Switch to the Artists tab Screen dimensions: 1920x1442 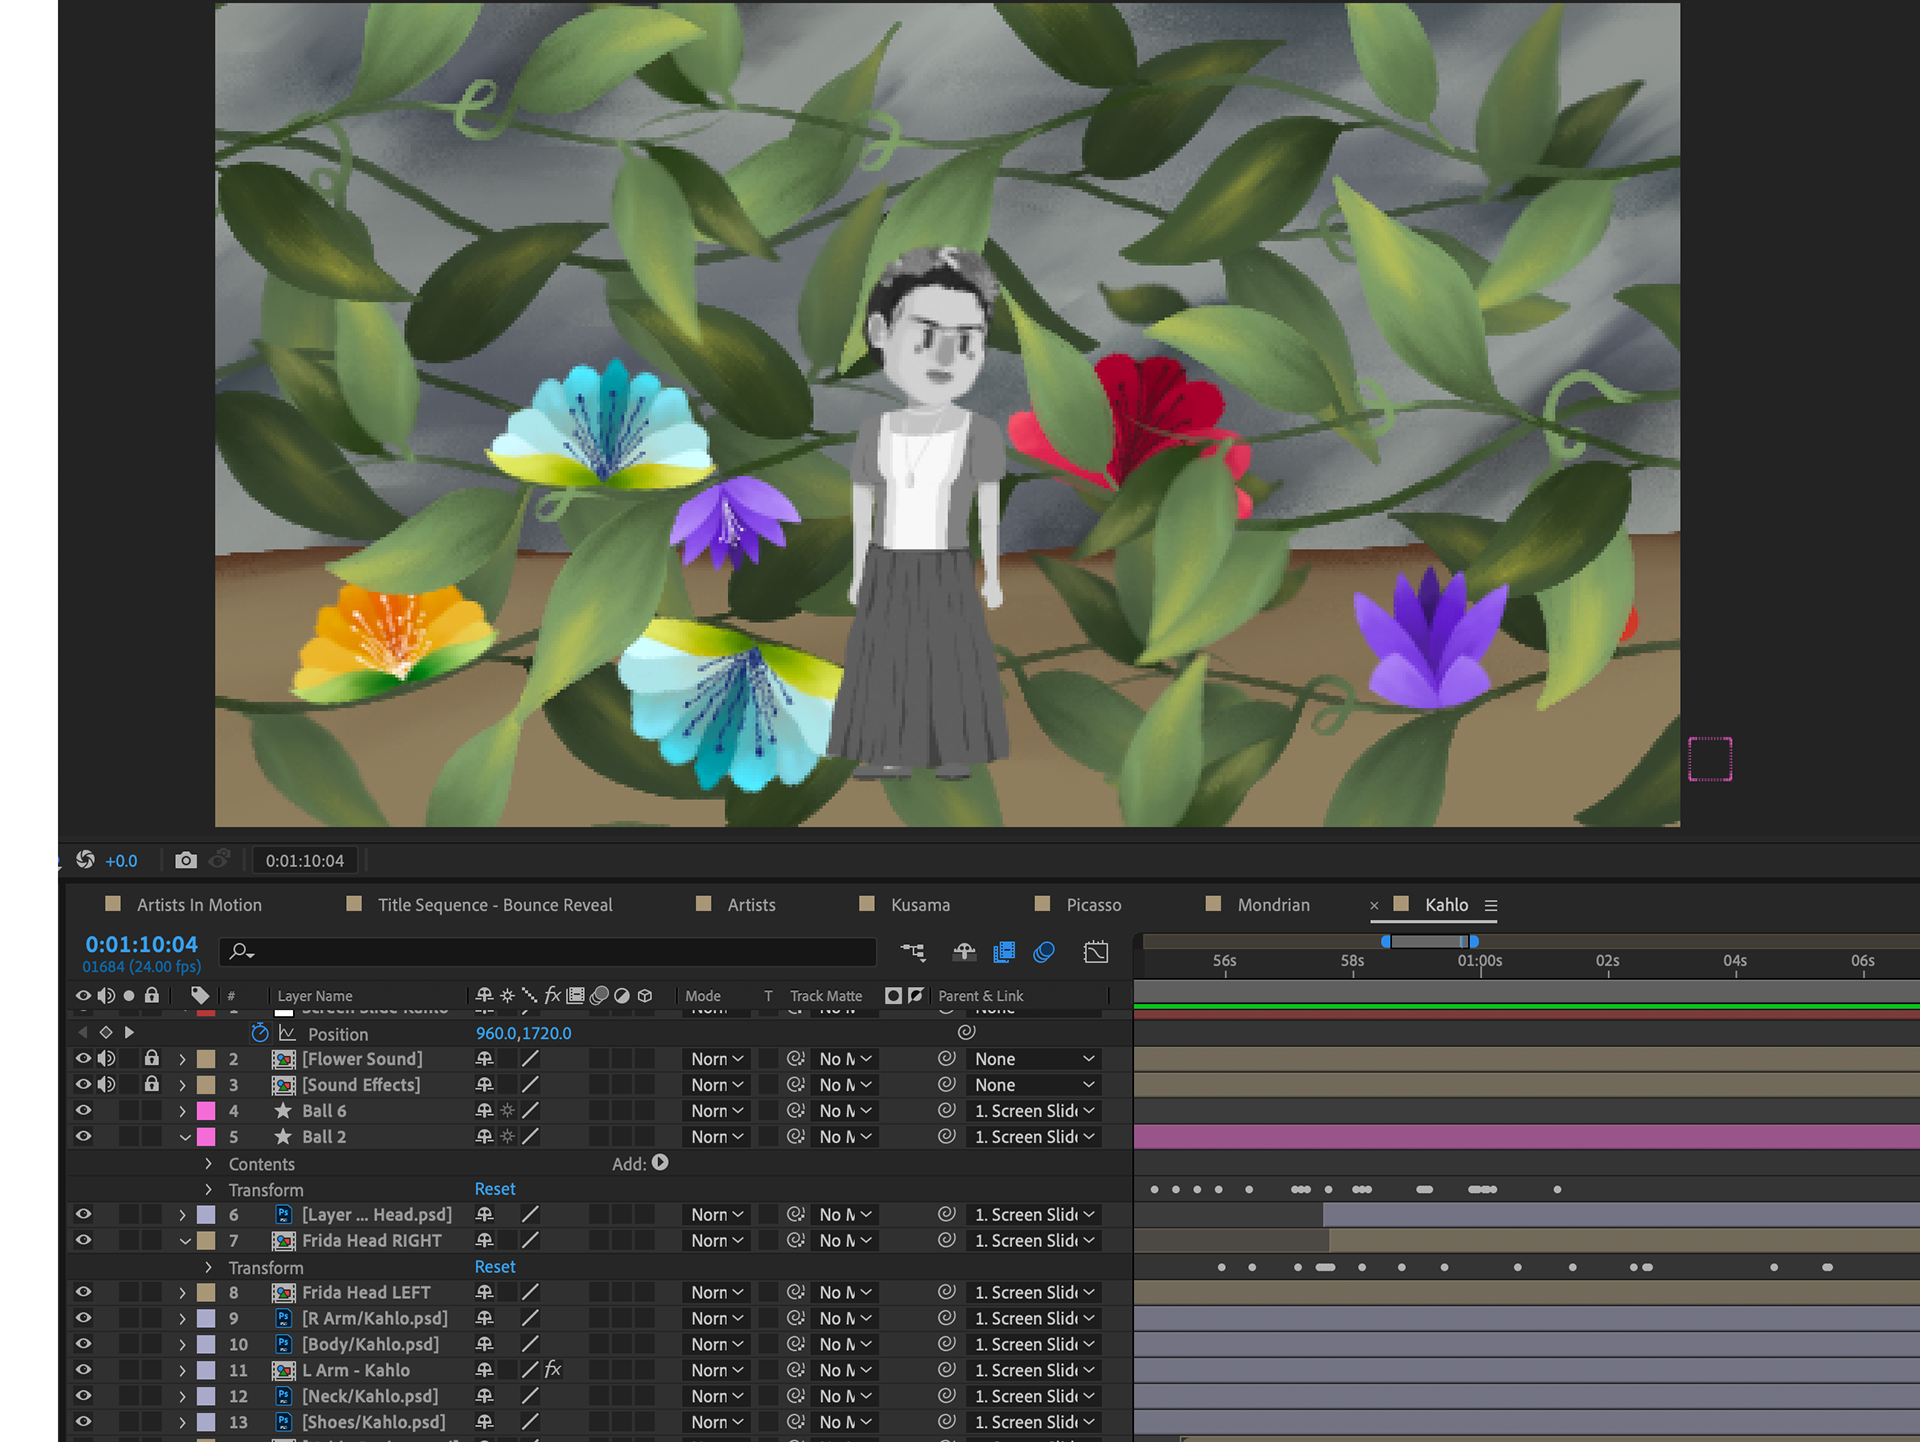click(751, 905)
